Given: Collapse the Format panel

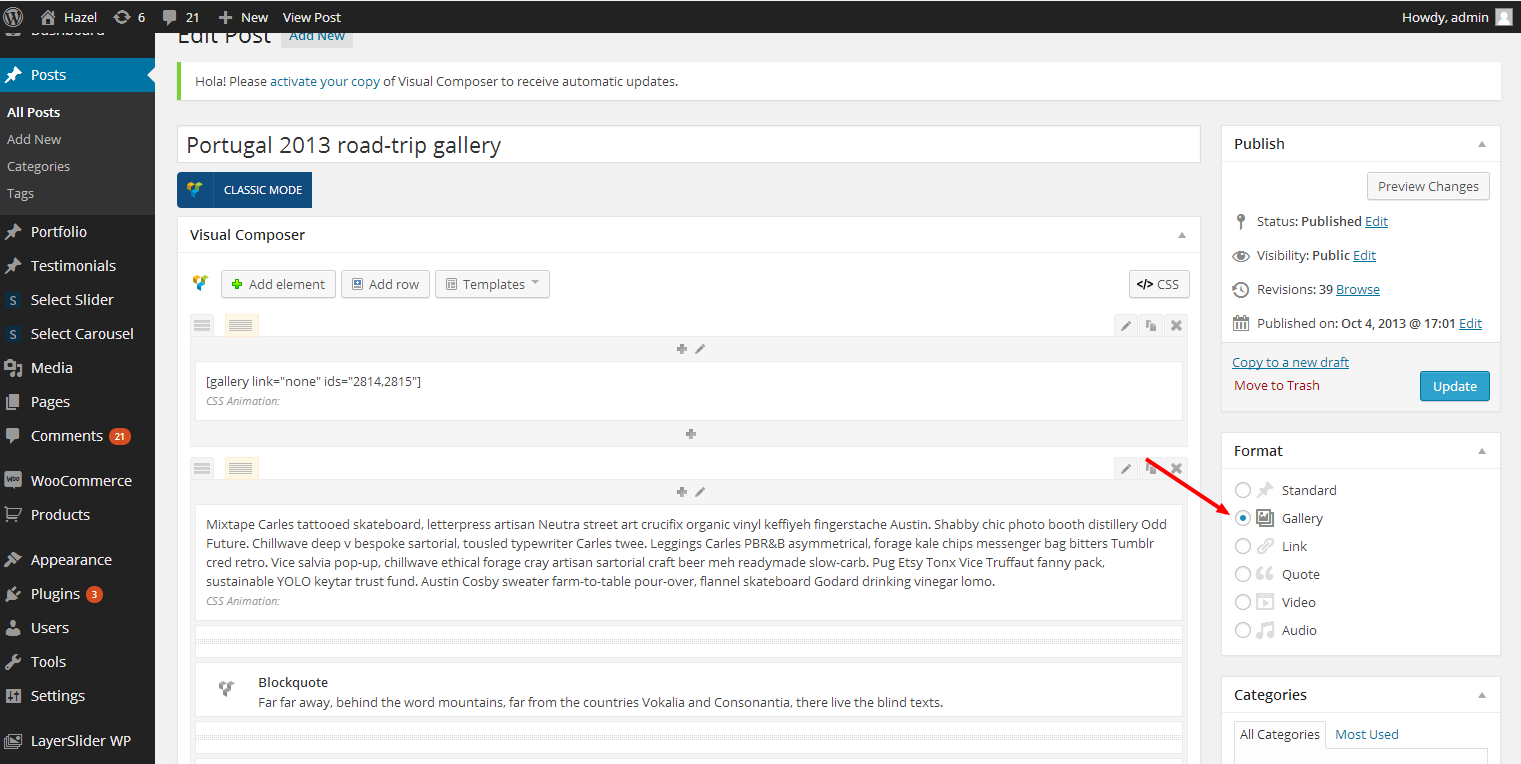Looking at the screenshot, I should click(1481, 451).
